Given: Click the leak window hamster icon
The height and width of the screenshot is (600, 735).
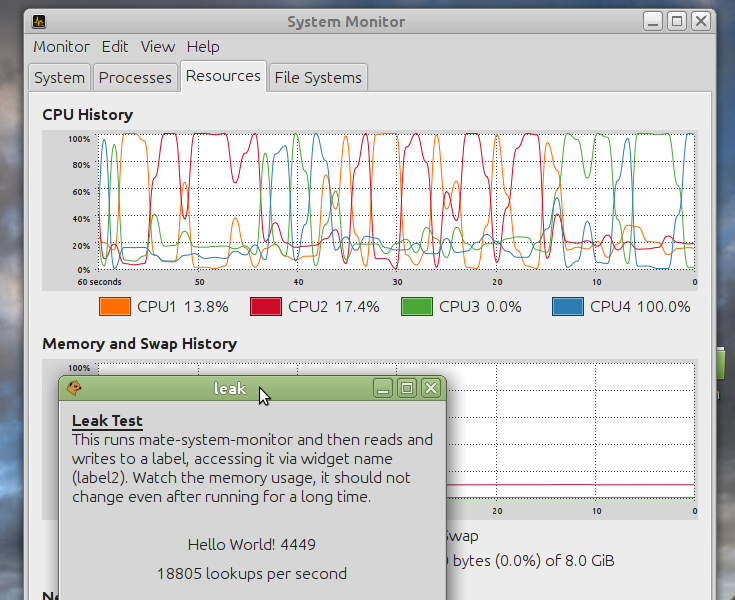Looking at the screenshot, I should pyautogui.click(x=75, y=388).
